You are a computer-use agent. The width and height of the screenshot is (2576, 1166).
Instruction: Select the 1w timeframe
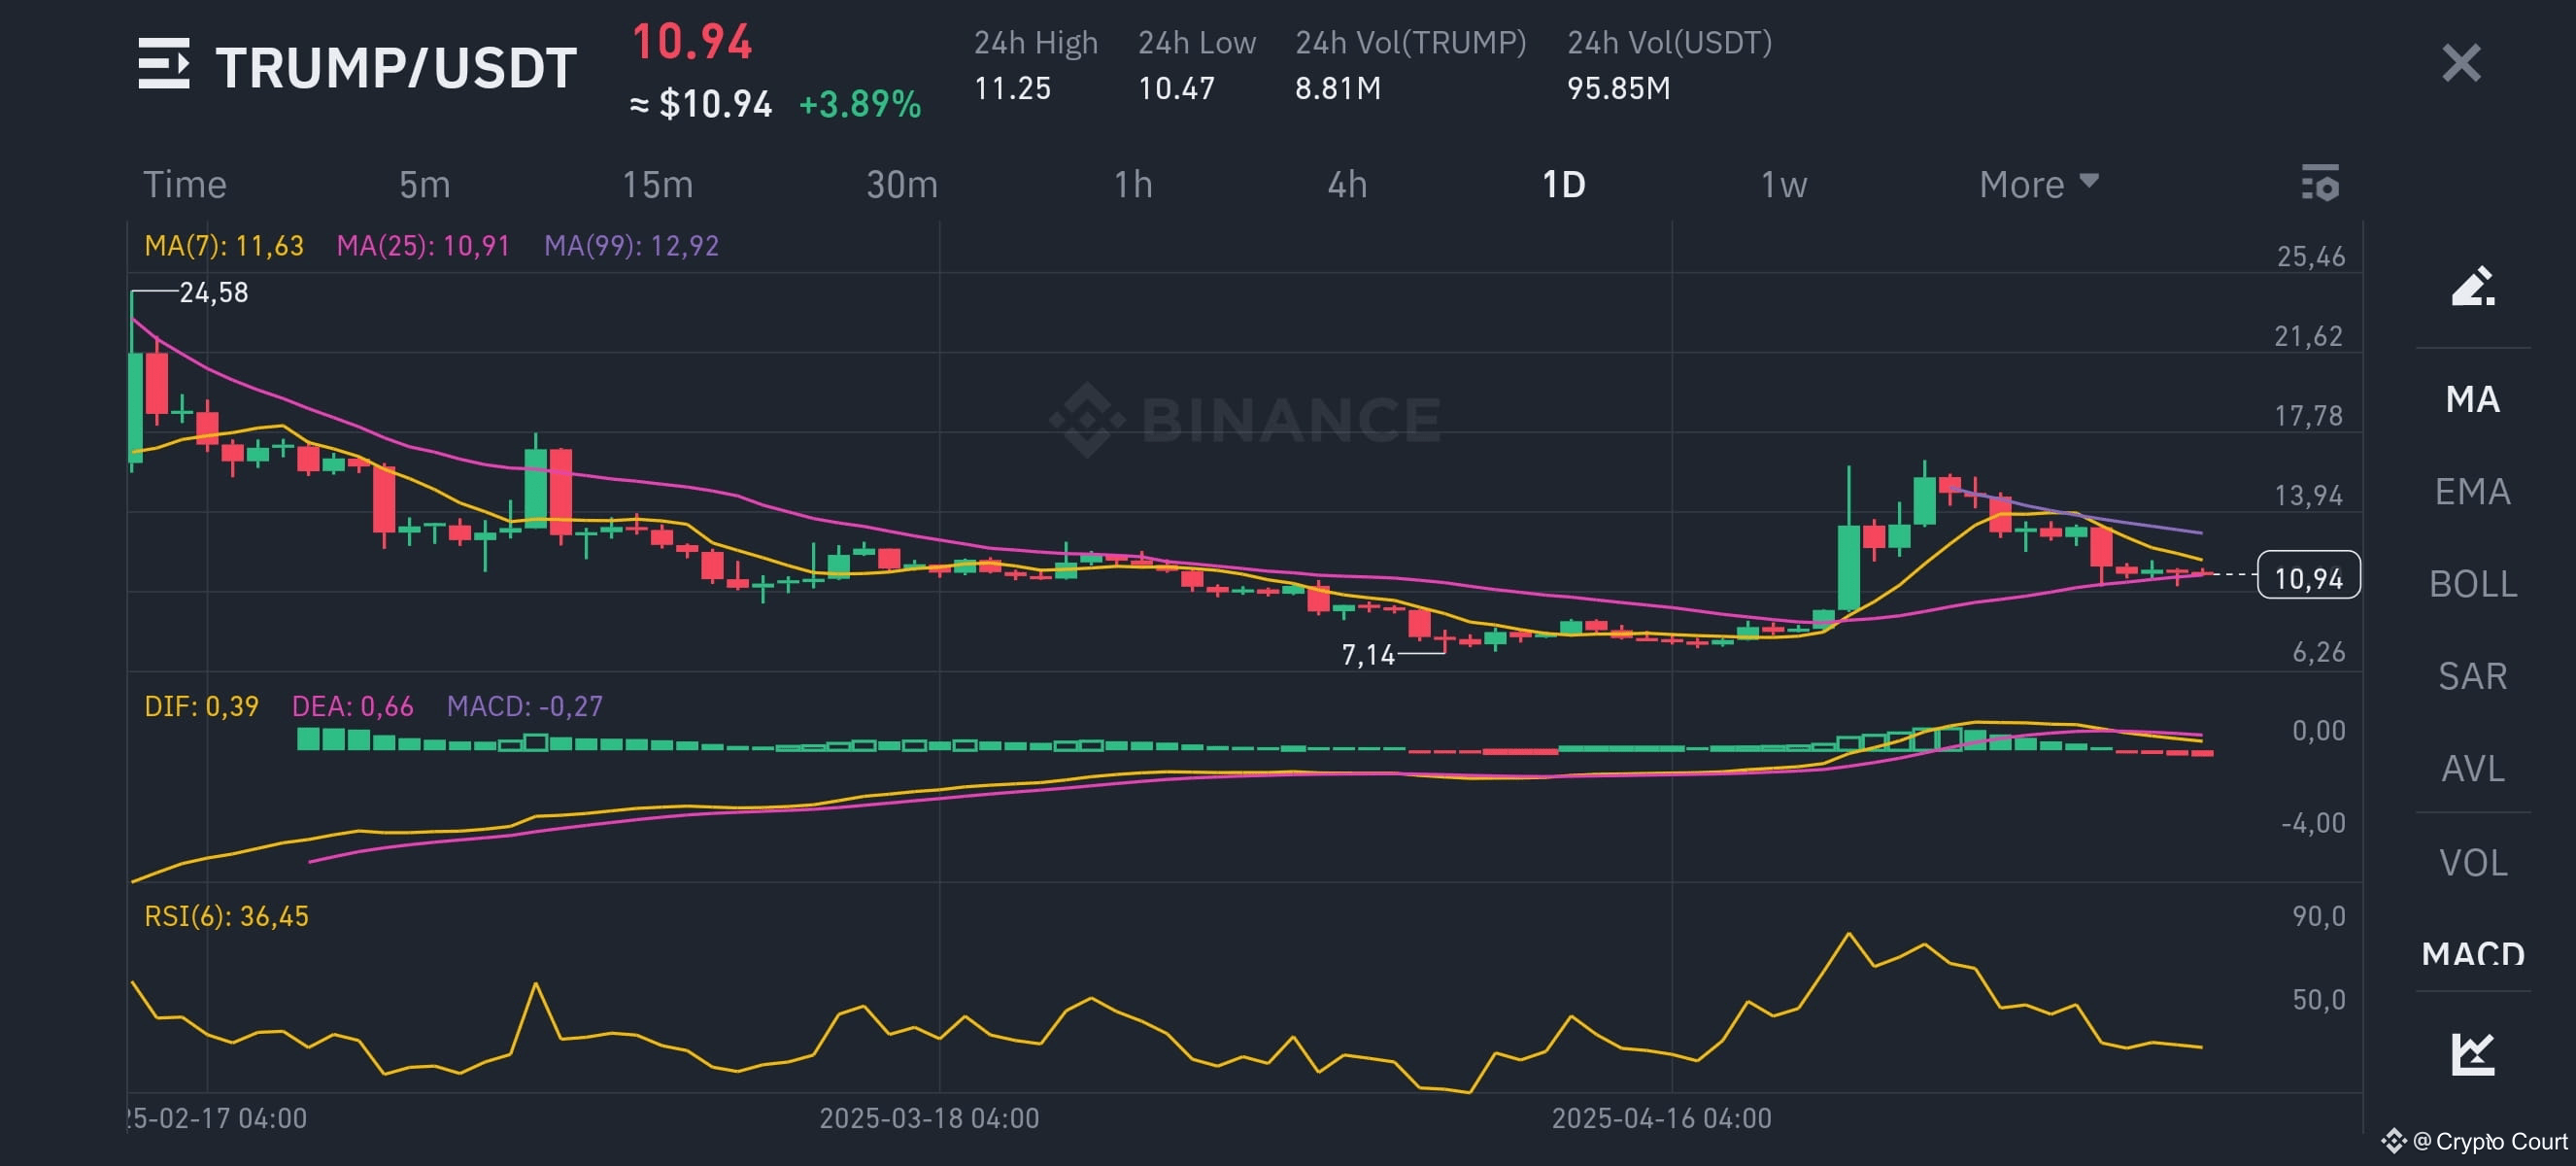pyautogui.click(x=1783, y=184)
